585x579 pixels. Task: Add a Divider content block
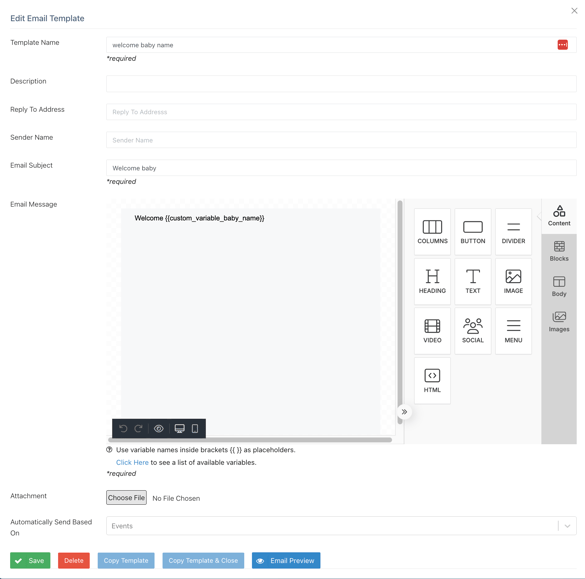(513, 232)
